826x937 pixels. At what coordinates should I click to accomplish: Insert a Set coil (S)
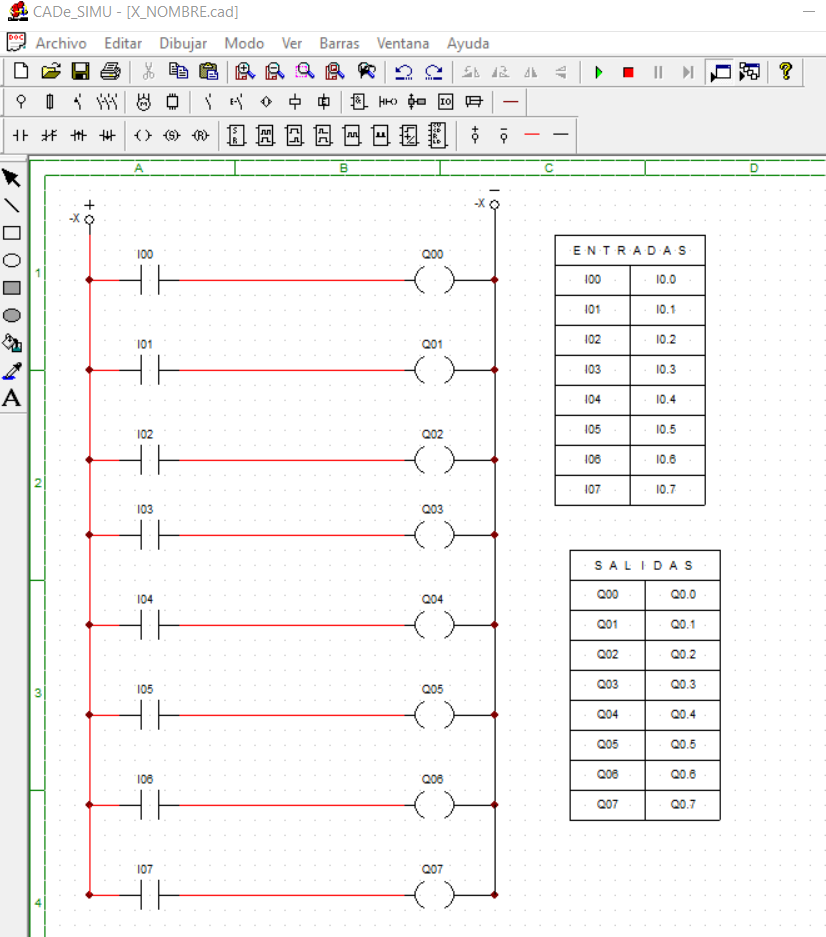tap(171, 135)
